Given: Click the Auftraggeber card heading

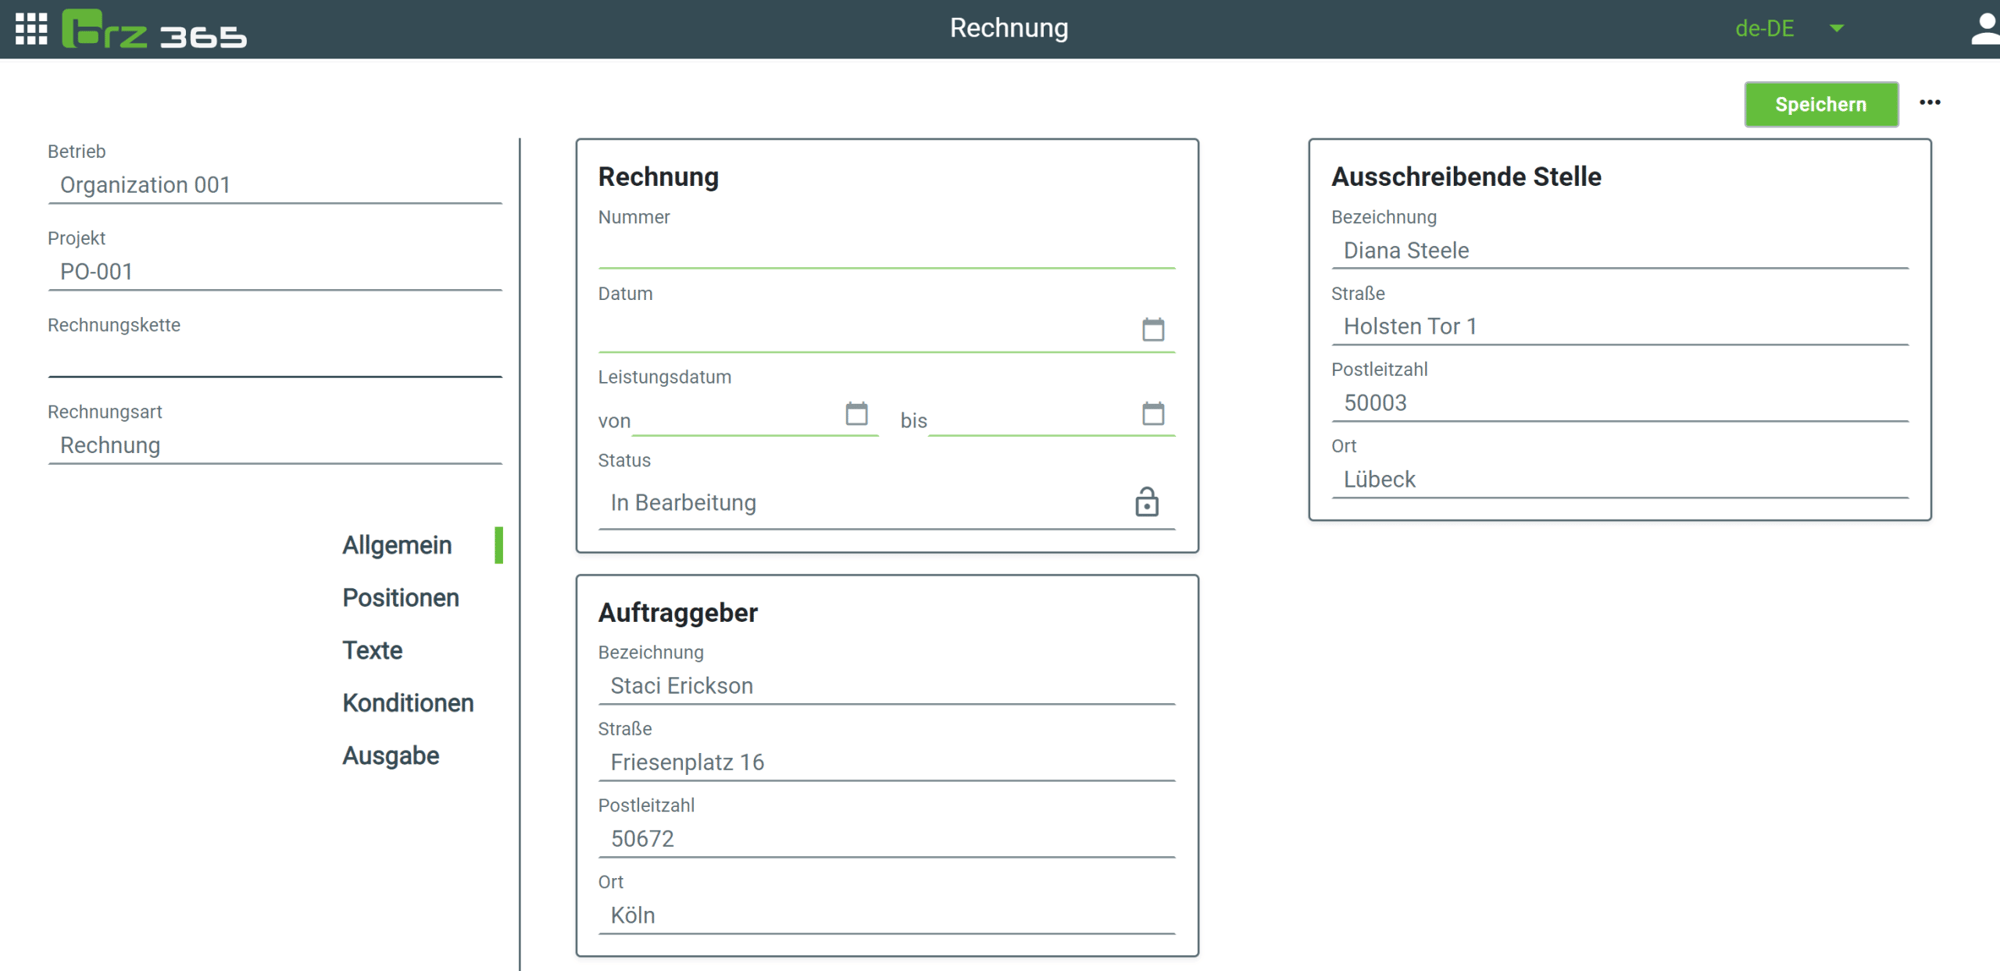Looking at the screenshot, I should click(x=678, y=612).
